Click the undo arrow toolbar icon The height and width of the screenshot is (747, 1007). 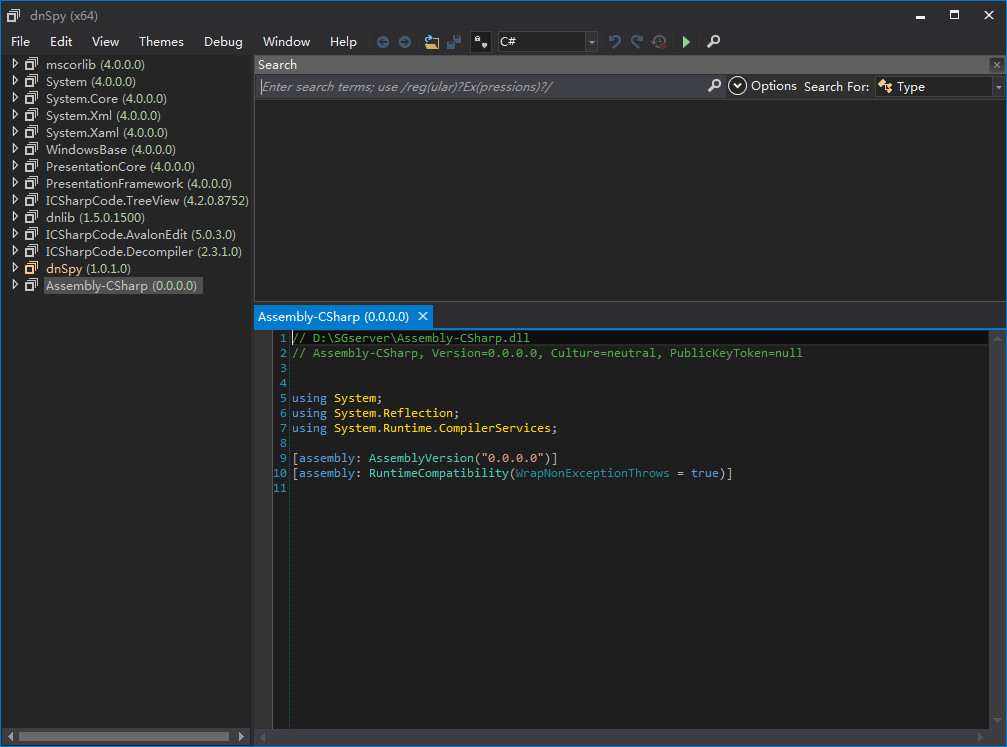[614, 42]
